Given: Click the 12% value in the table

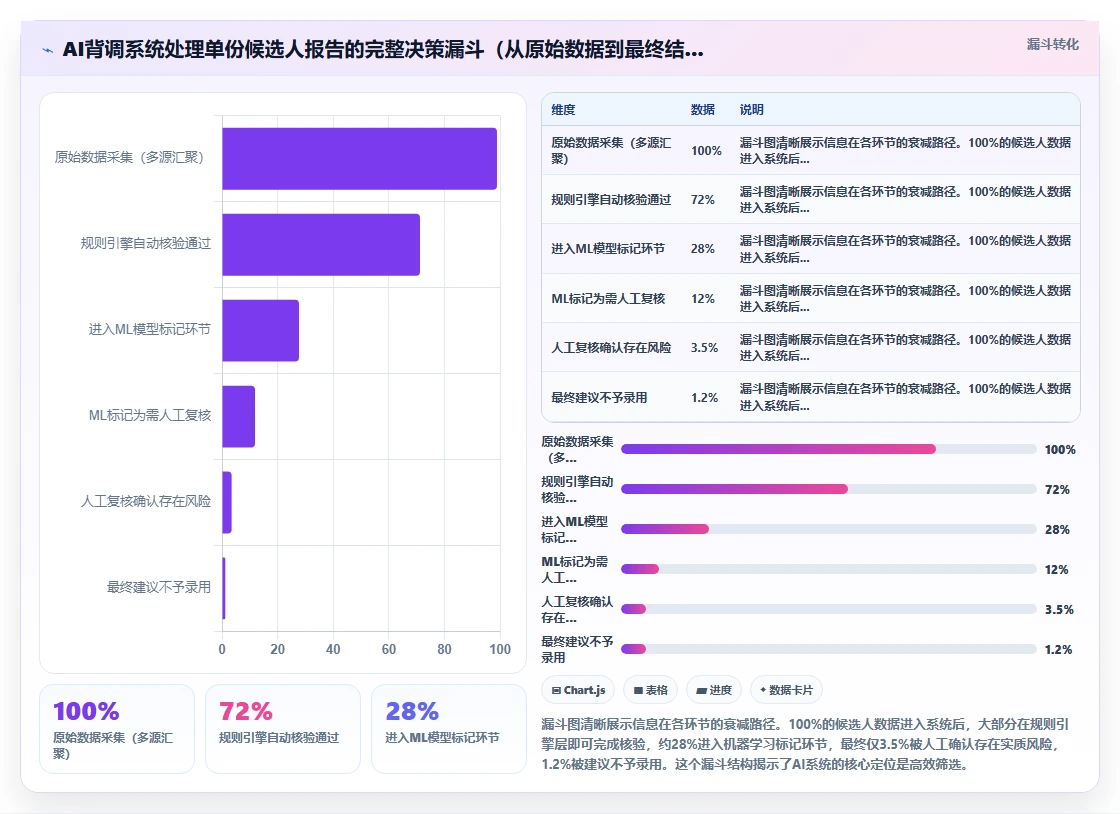Looking at the screenshot, I should [x=702, y=298].
